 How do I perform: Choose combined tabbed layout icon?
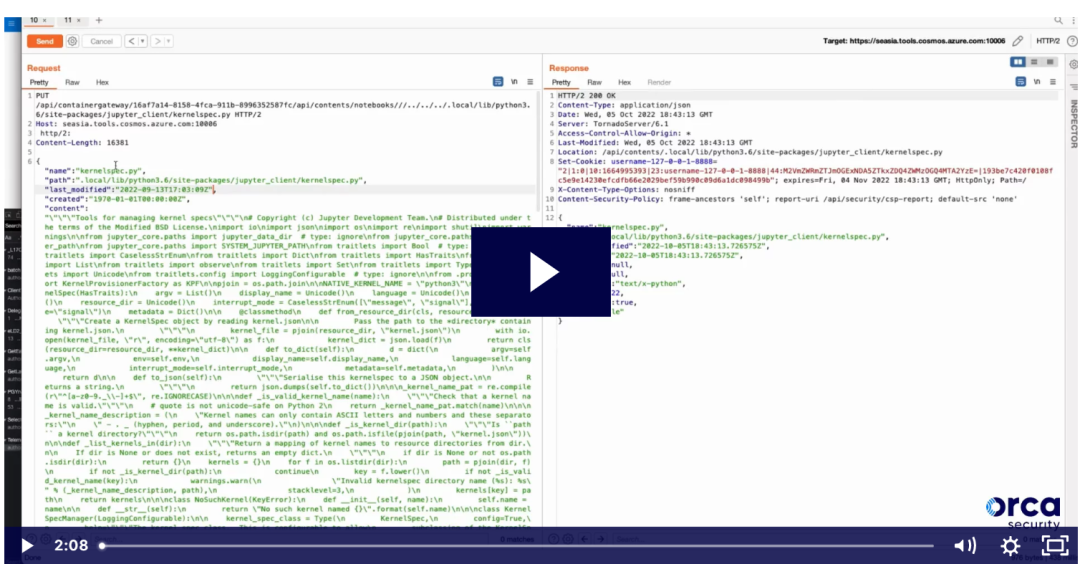pos(1050,62)
